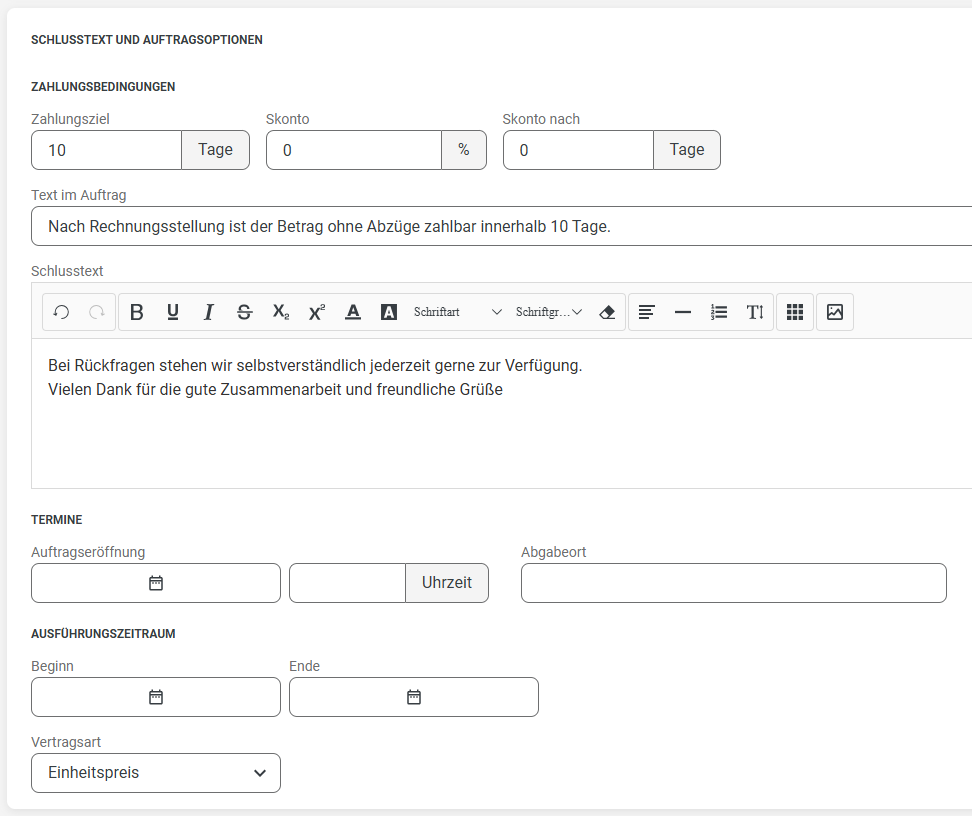This screenshot has height=816, width=972.
Task: Open the Vertragsart Einheitspreis dropdown
Action: (x=156, y=773)
